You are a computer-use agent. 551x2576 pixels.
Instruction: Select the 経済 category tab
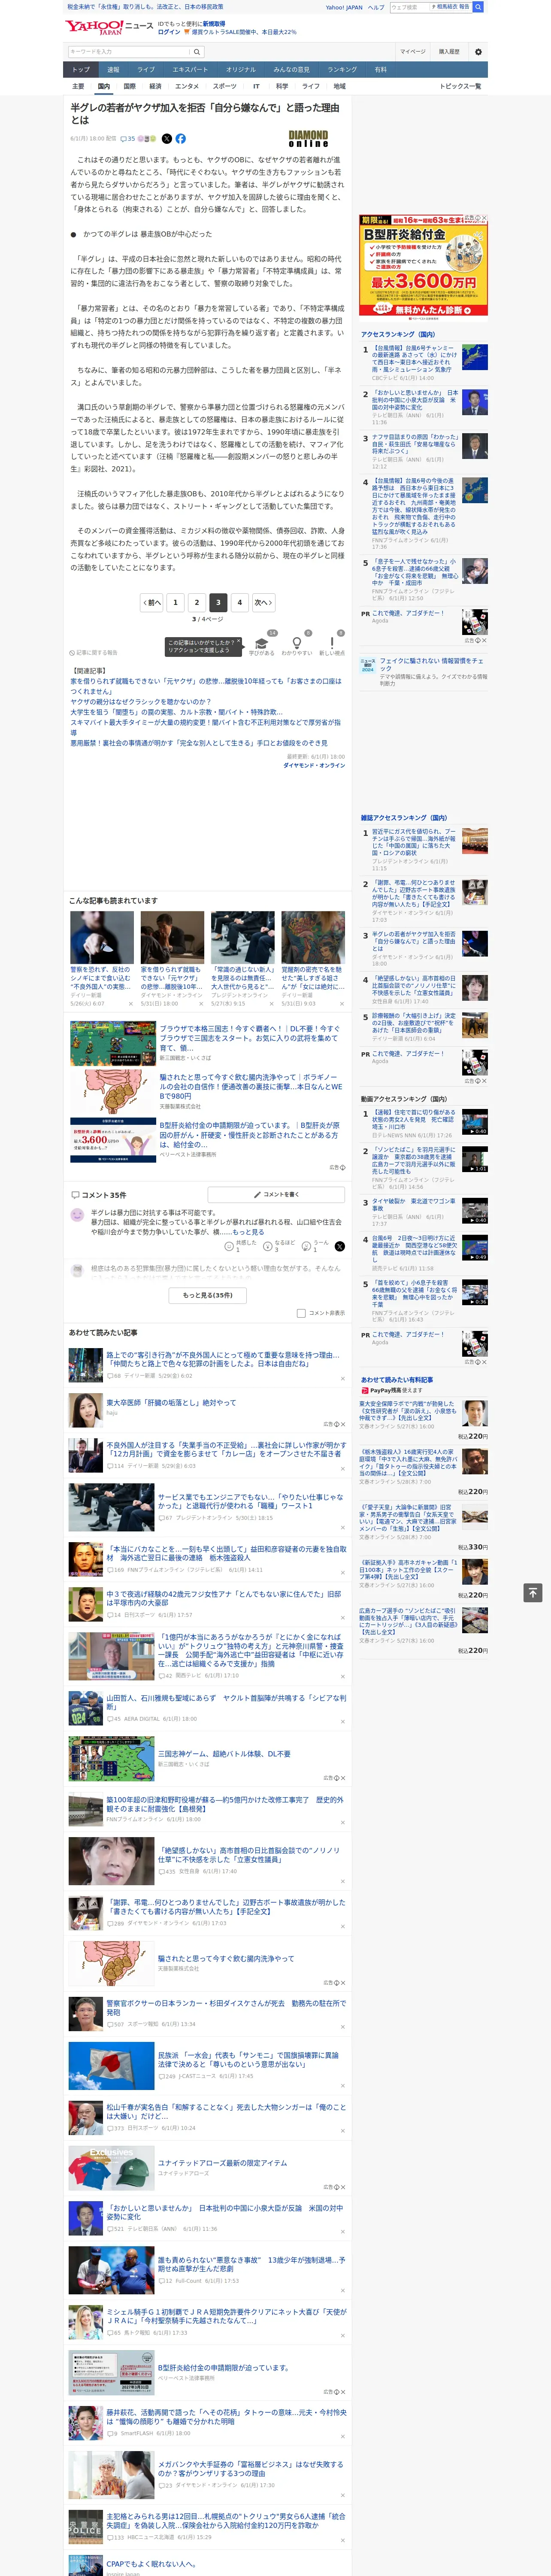click(155, 86)
